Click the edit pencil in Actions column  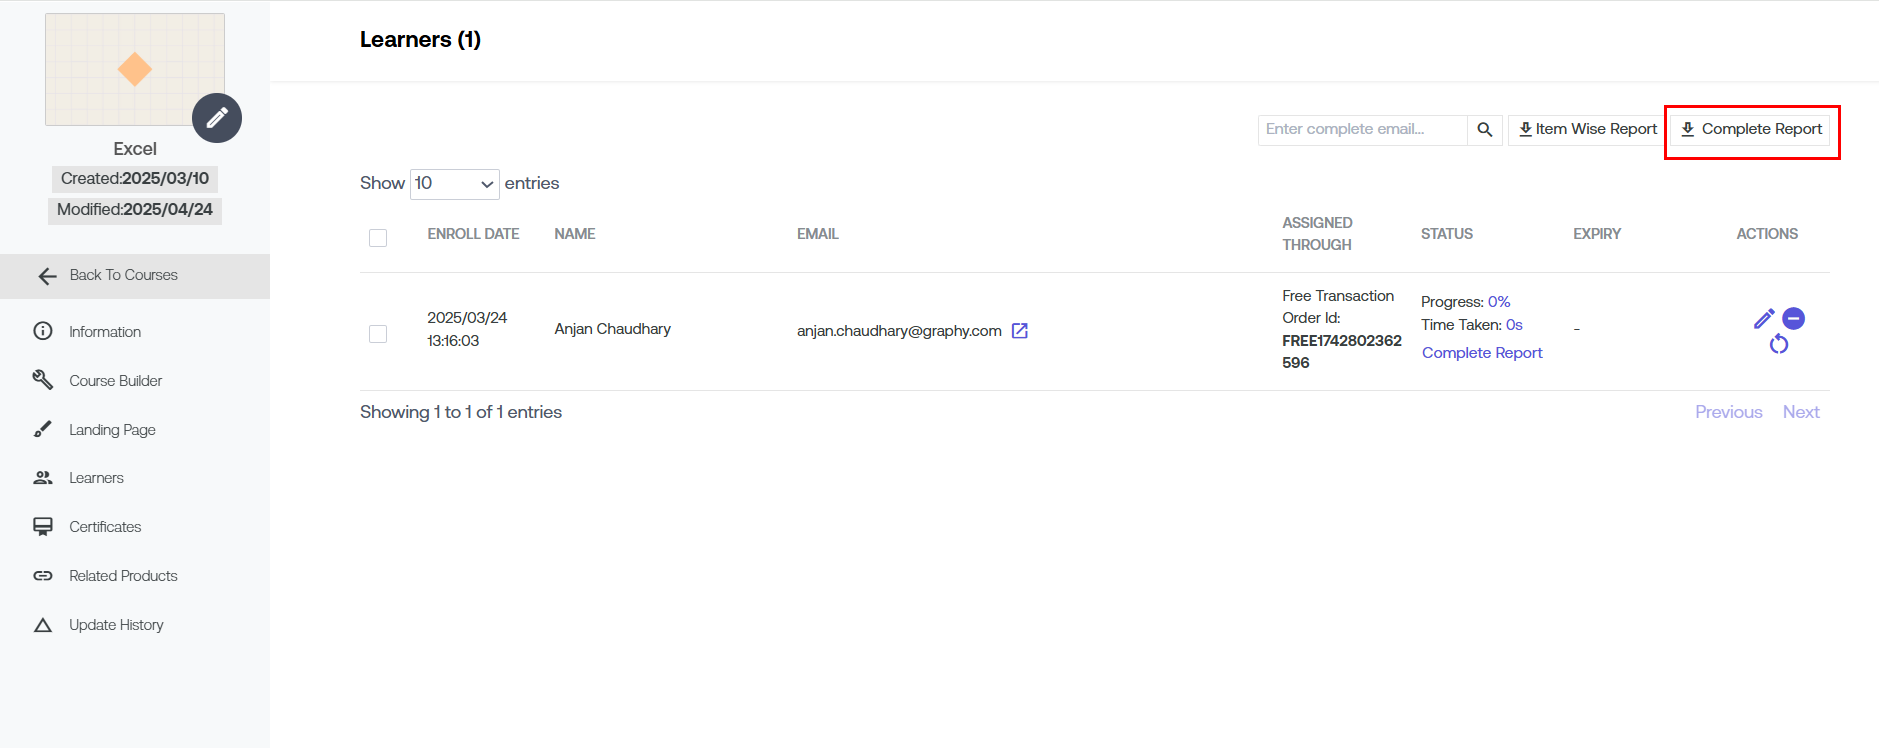(1764, 319)
